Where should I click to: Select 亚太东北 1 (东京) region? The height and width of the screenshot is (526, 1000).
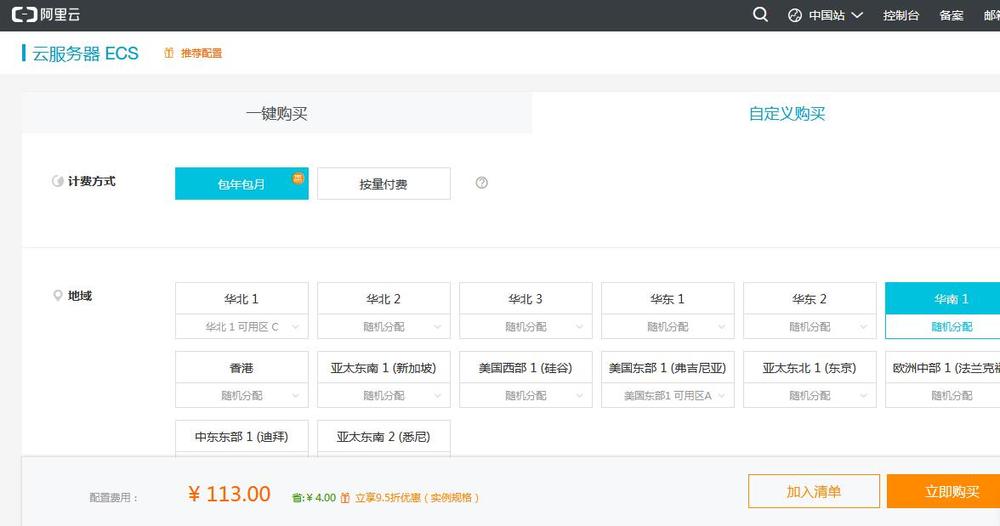tap(810, 367)
